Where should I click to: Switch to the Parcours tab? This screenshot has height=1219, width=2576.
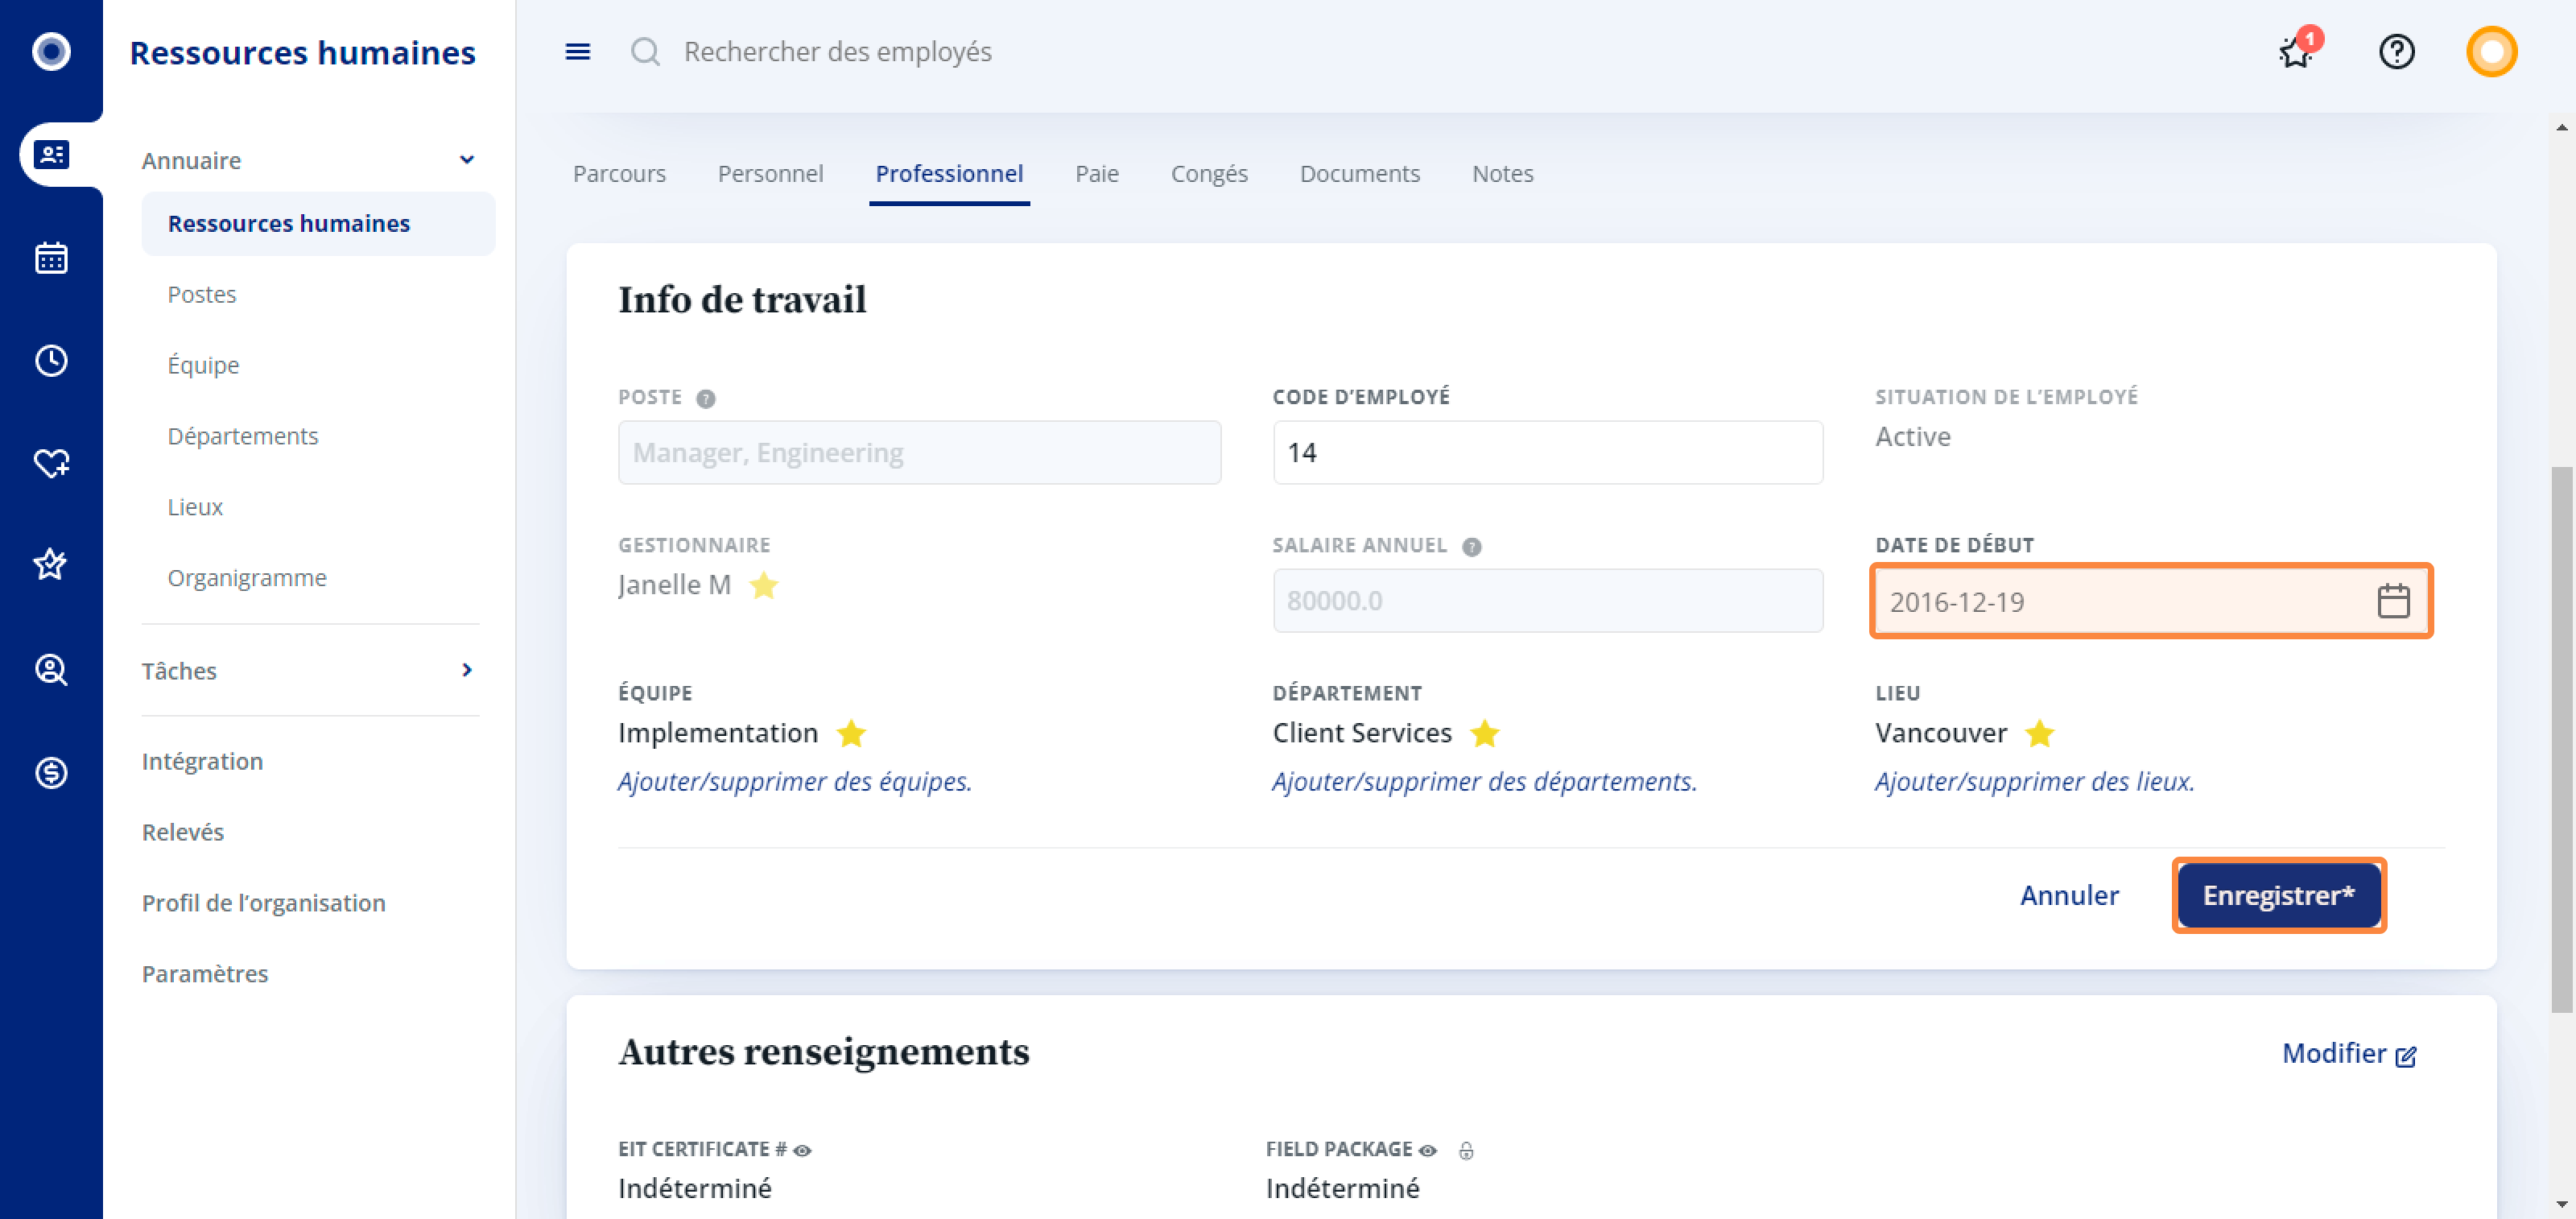[619, 173]
